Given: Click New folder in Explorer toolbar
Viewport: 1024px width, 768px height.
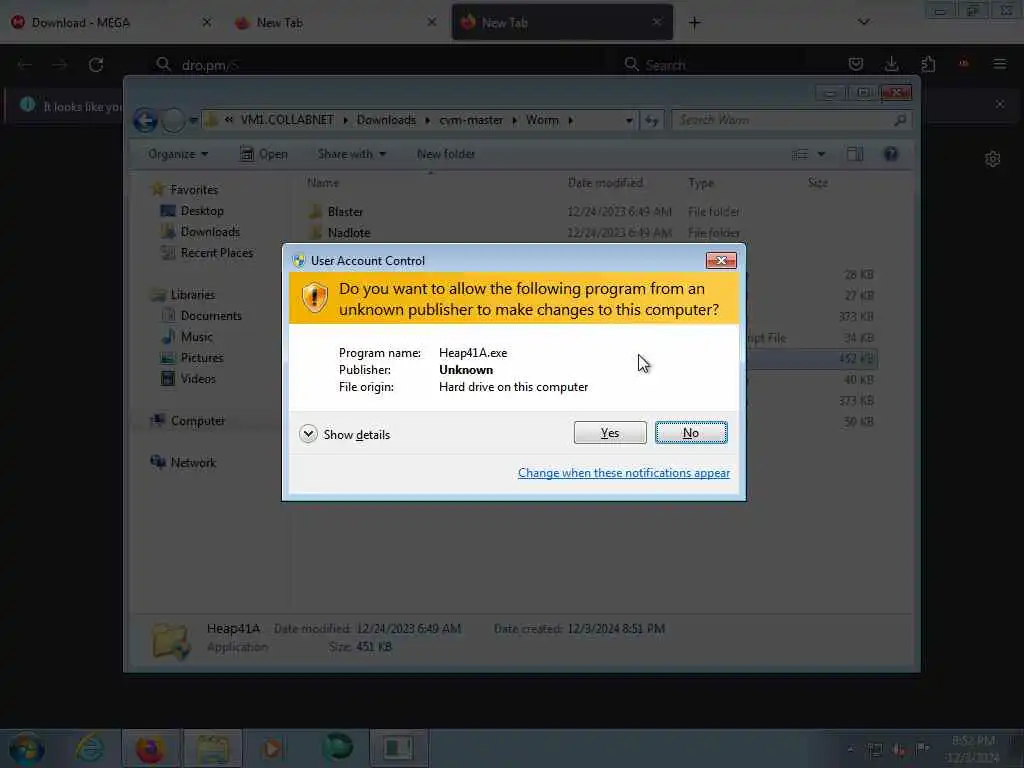Looking at the screenshot, I should tap(446, 154).
